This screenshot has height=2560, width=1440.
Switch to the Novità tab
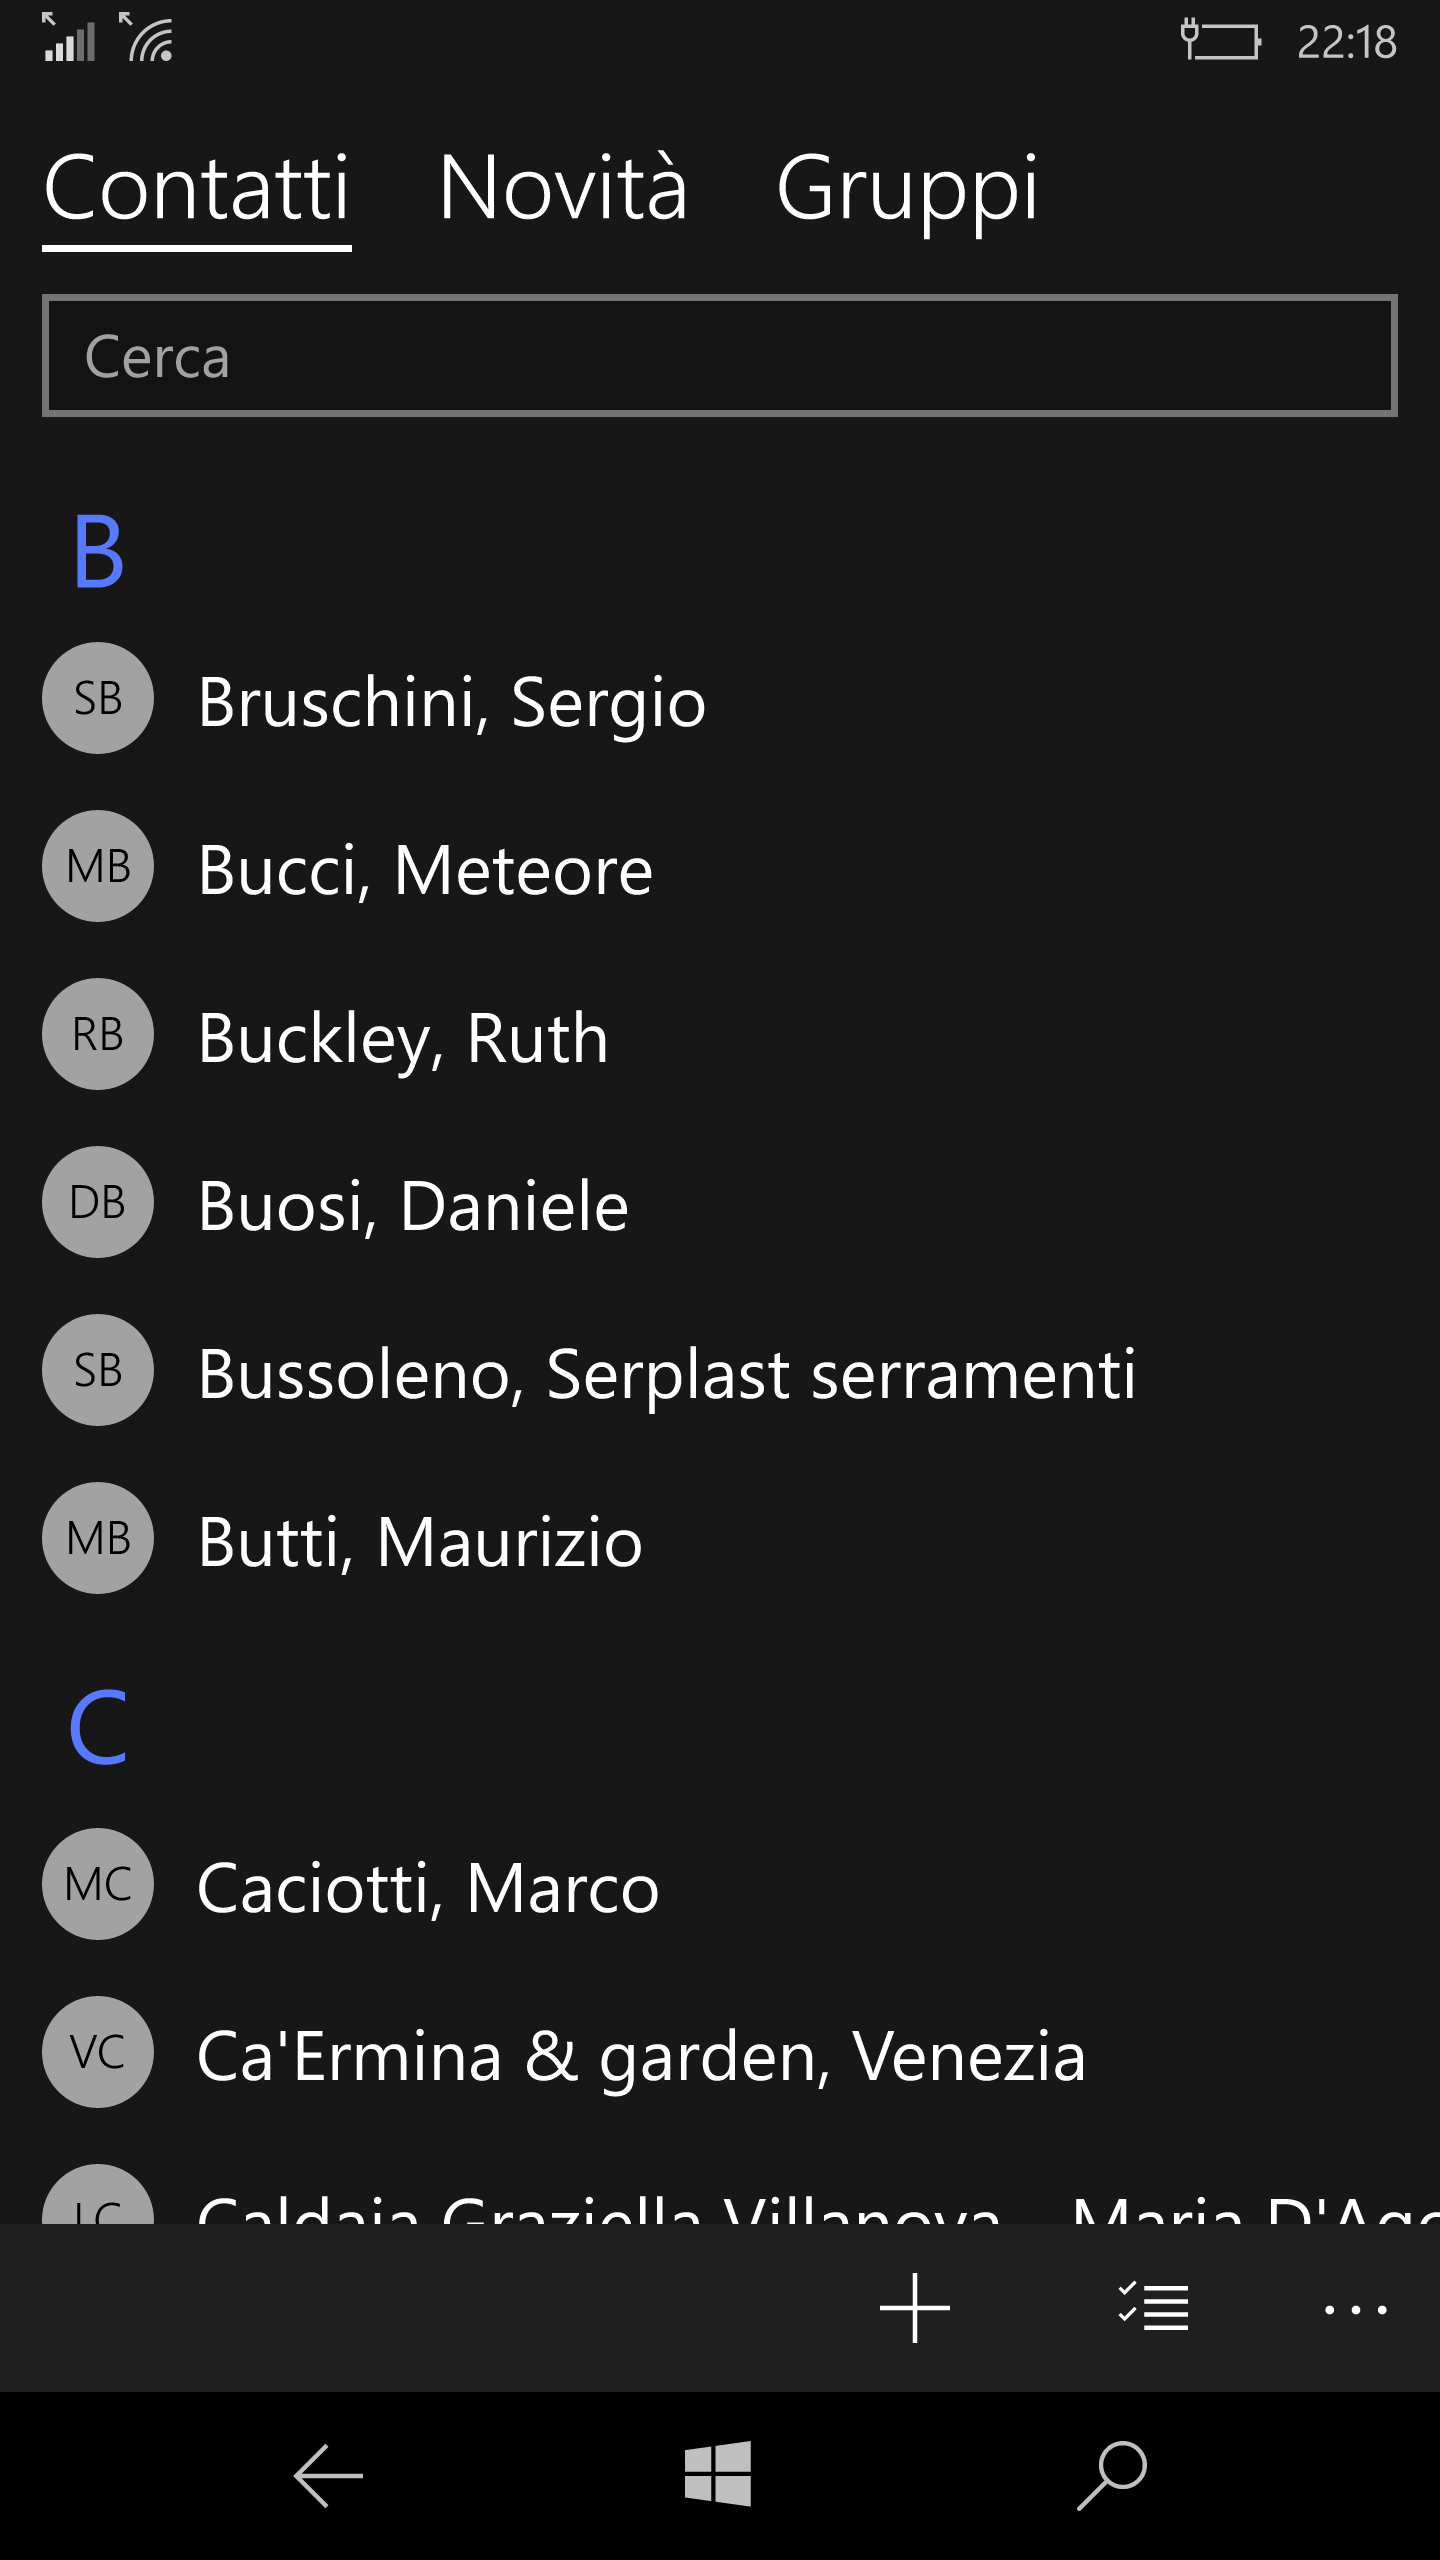click(563, 188)
